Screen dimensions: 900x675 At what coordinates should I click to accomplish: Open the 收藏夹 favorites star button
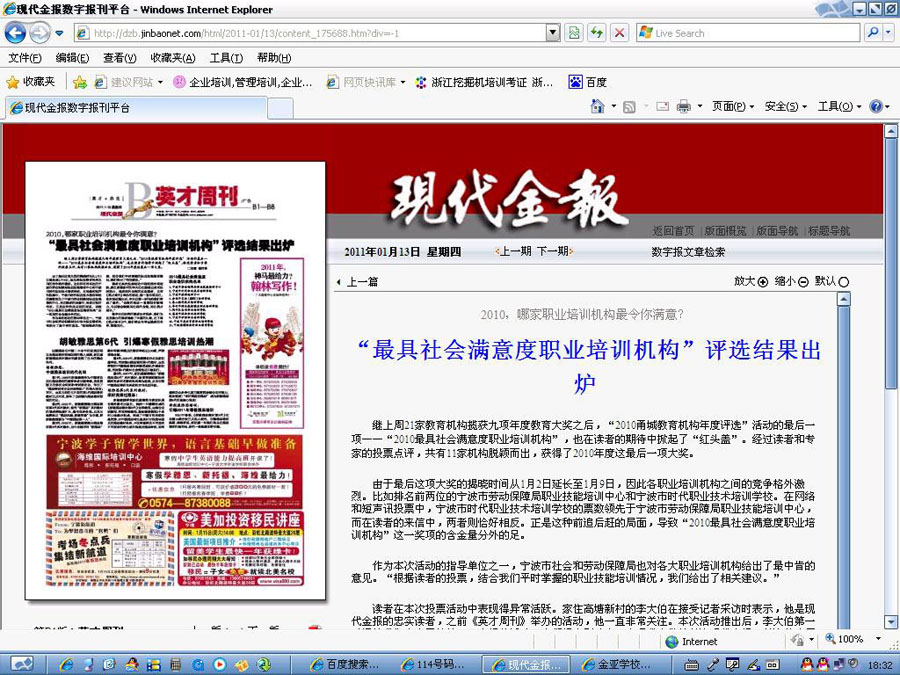coord(31,82)
